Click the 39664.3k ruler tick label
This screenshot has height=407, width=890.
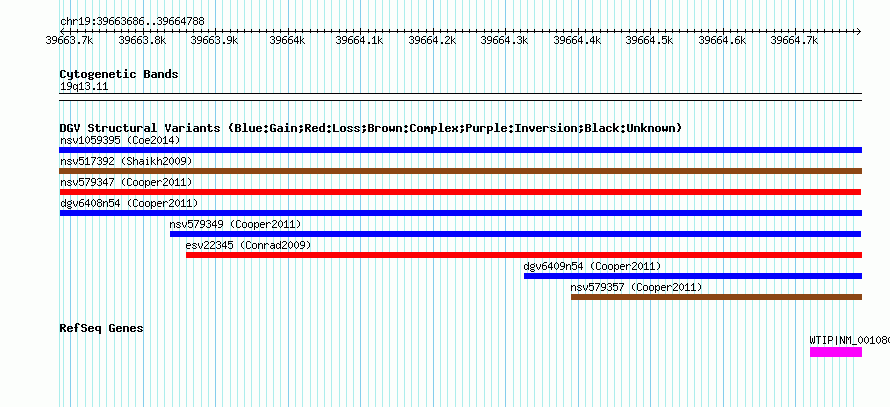[505, 40]
